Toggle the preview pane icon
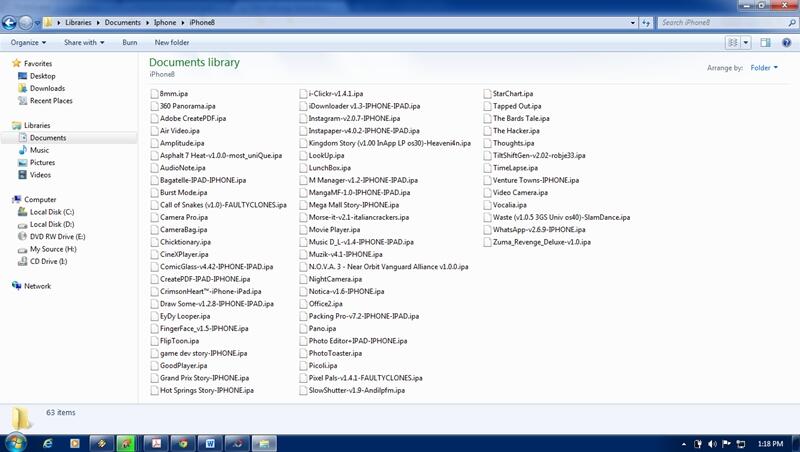800x452 pixels. click(765, 43)
